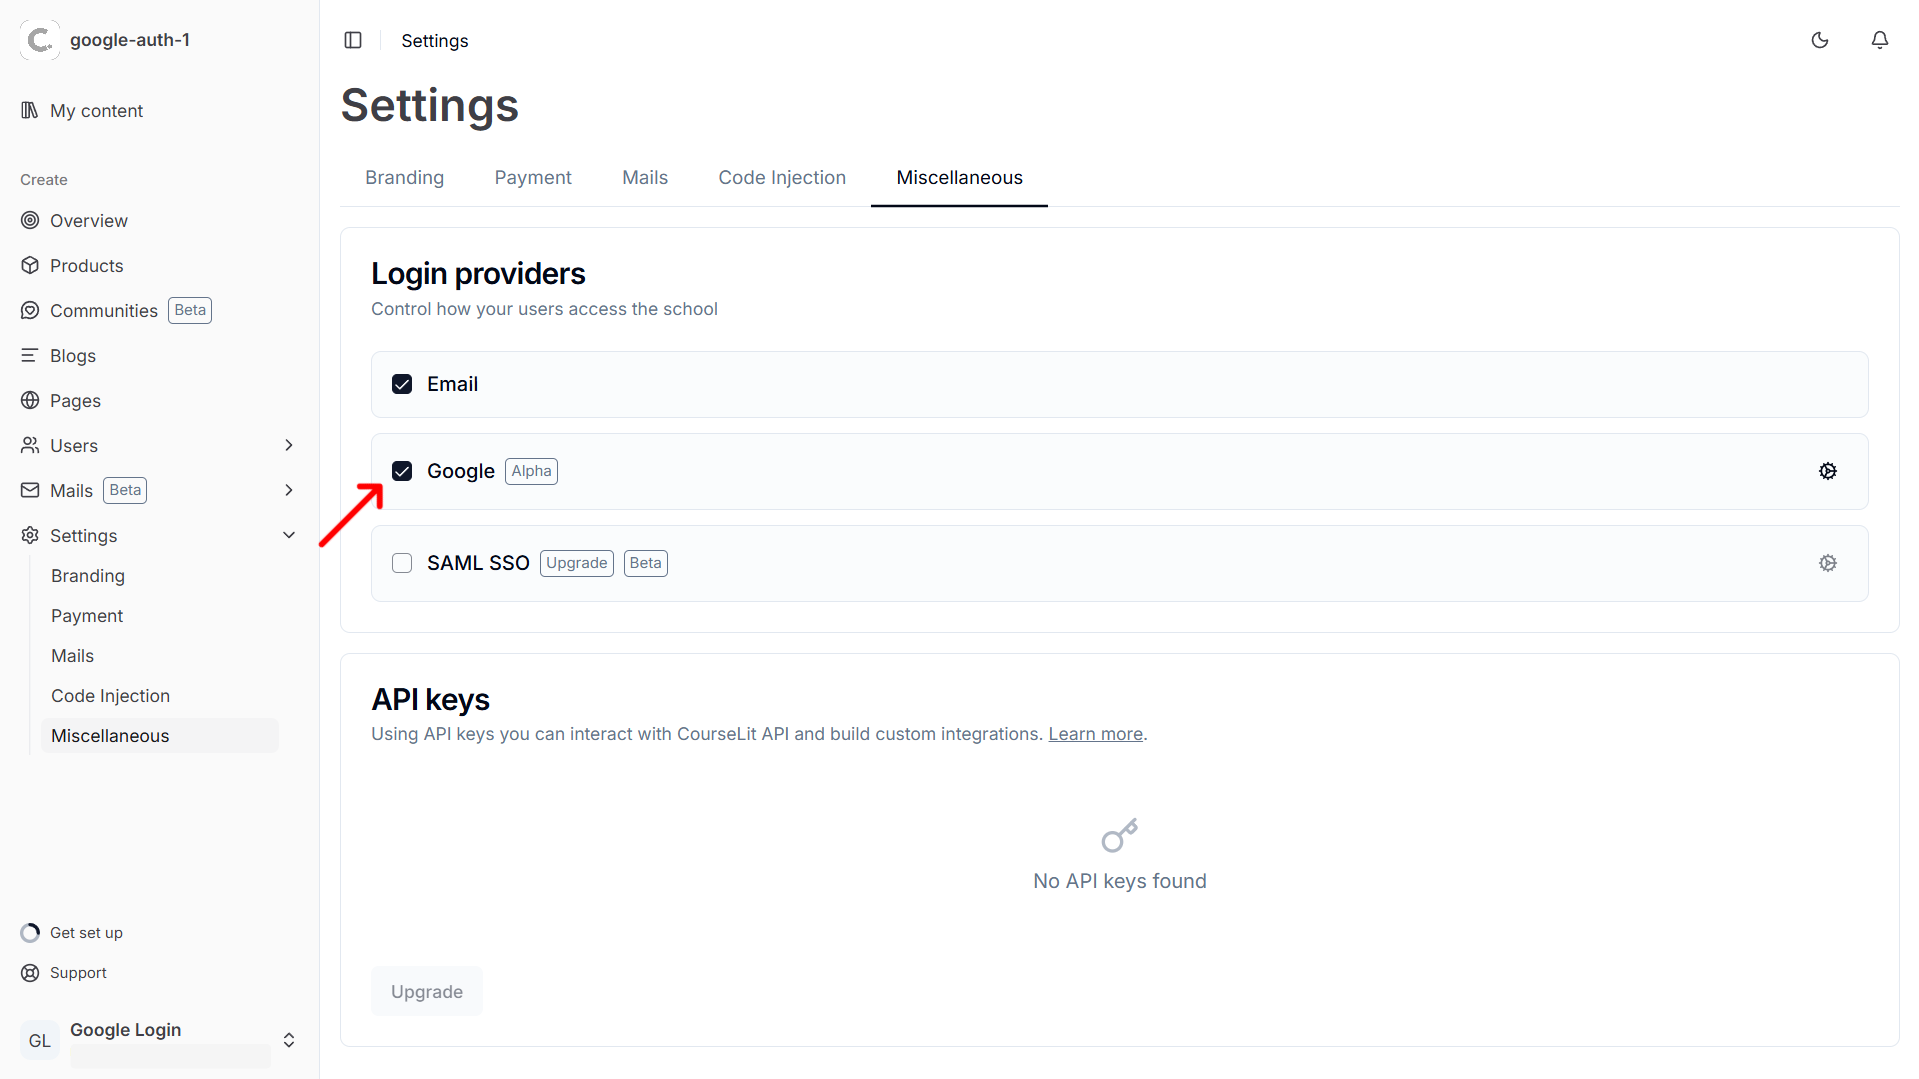The image size is (1919, 1079).
Task: Switch to the Branding tab
Action: [x=404, y=177]
